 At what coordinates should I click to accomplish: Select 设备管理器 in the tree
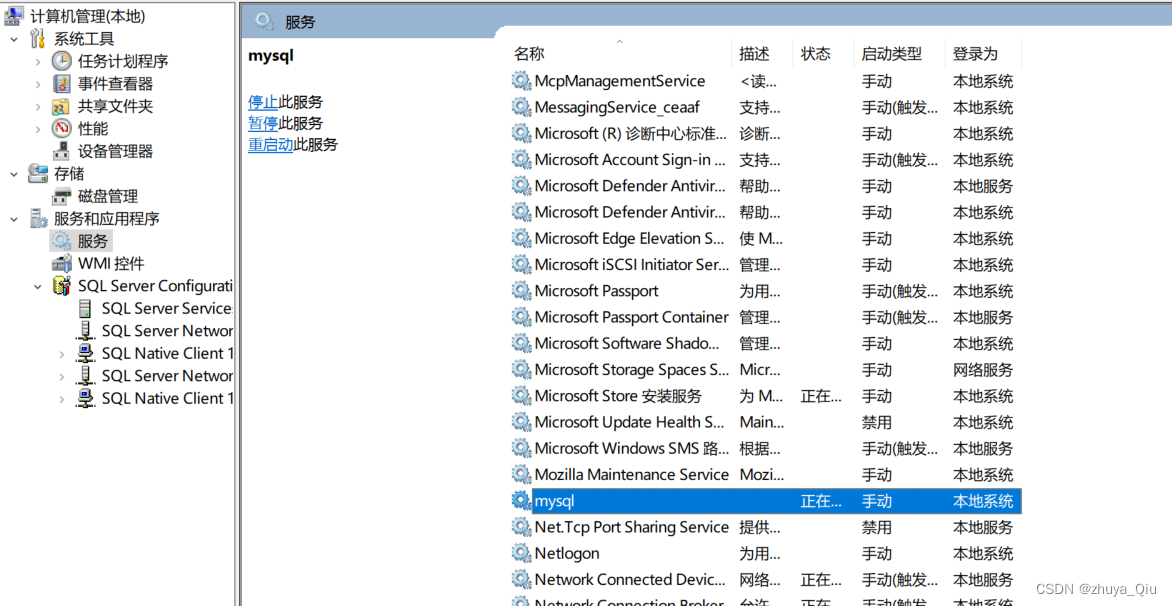115,151
